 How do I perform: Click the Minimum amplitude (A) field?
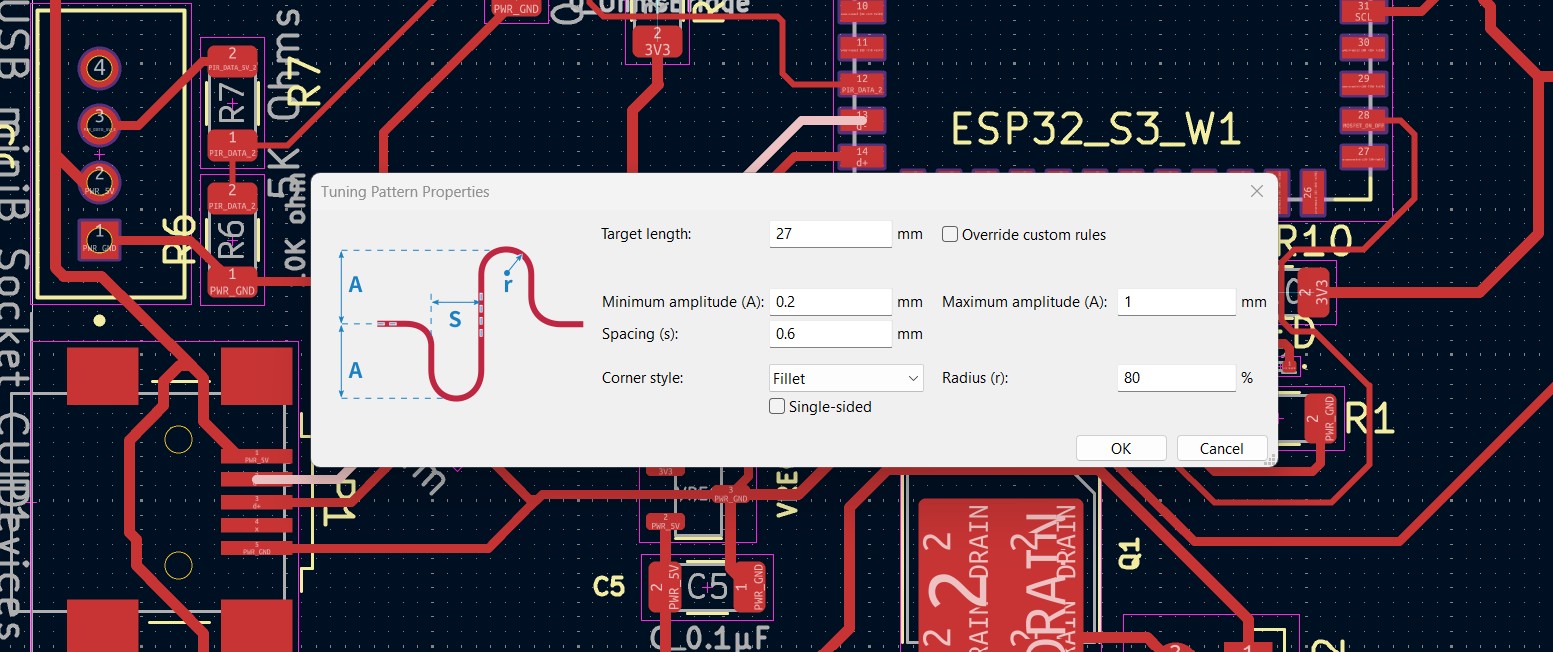point(830,302)
